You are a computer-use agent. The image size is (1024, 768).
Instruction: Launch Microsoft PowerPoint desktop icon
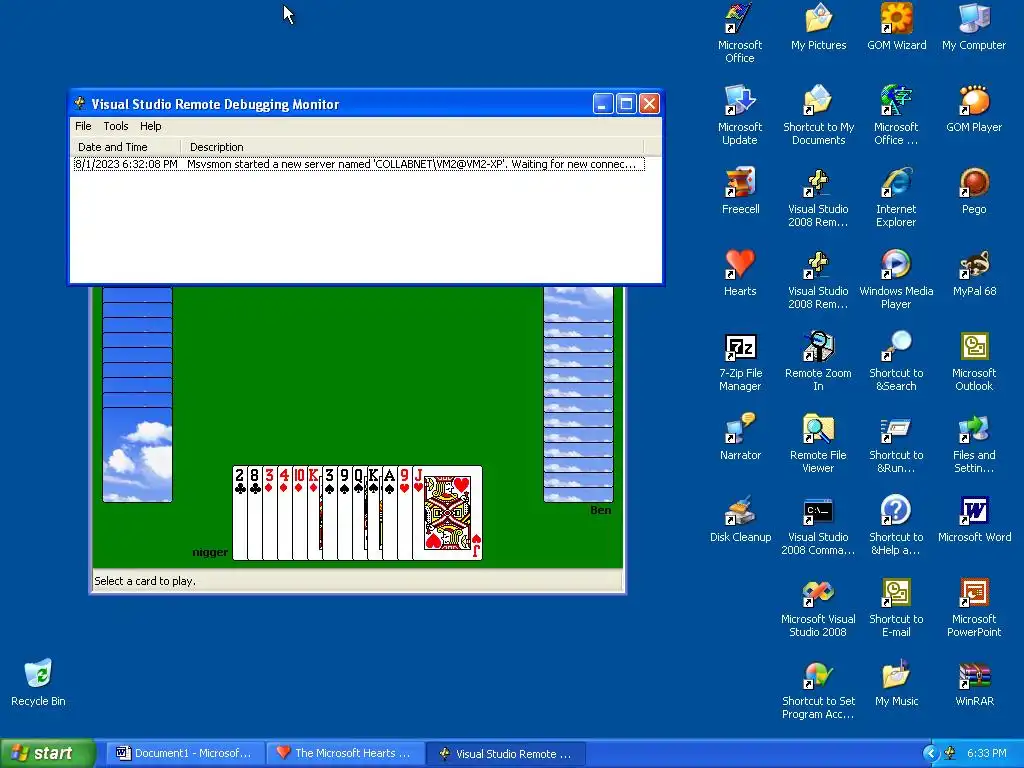point(974,607)
